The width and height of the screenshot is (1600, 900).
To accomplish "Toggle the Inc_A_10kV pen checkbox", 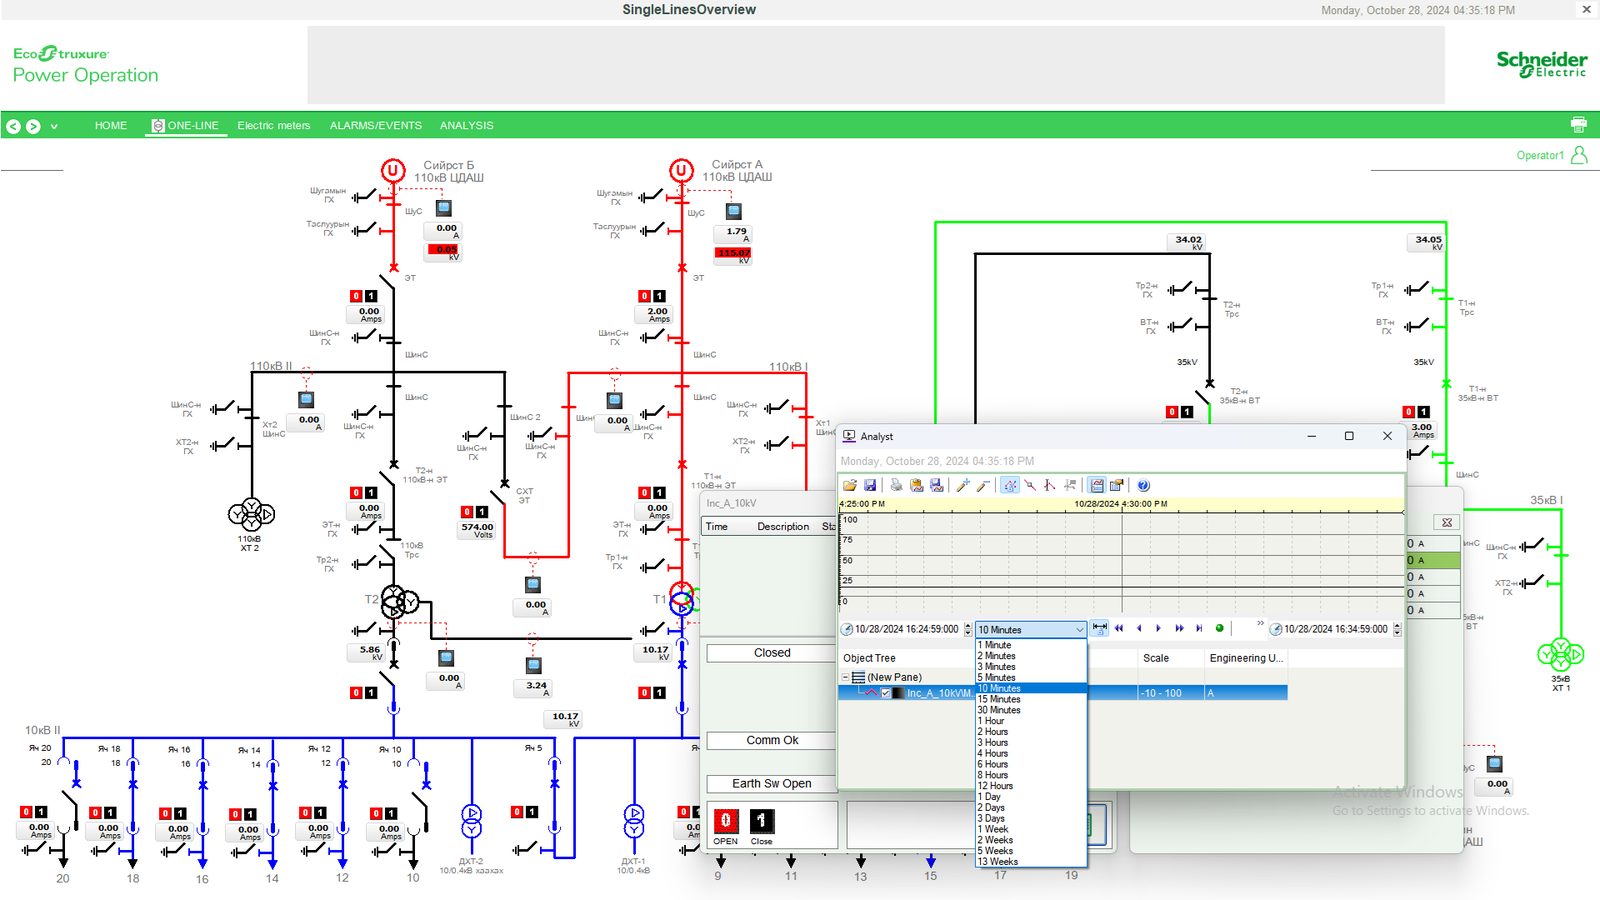I will pyautogui.click(x=886, y=693).
